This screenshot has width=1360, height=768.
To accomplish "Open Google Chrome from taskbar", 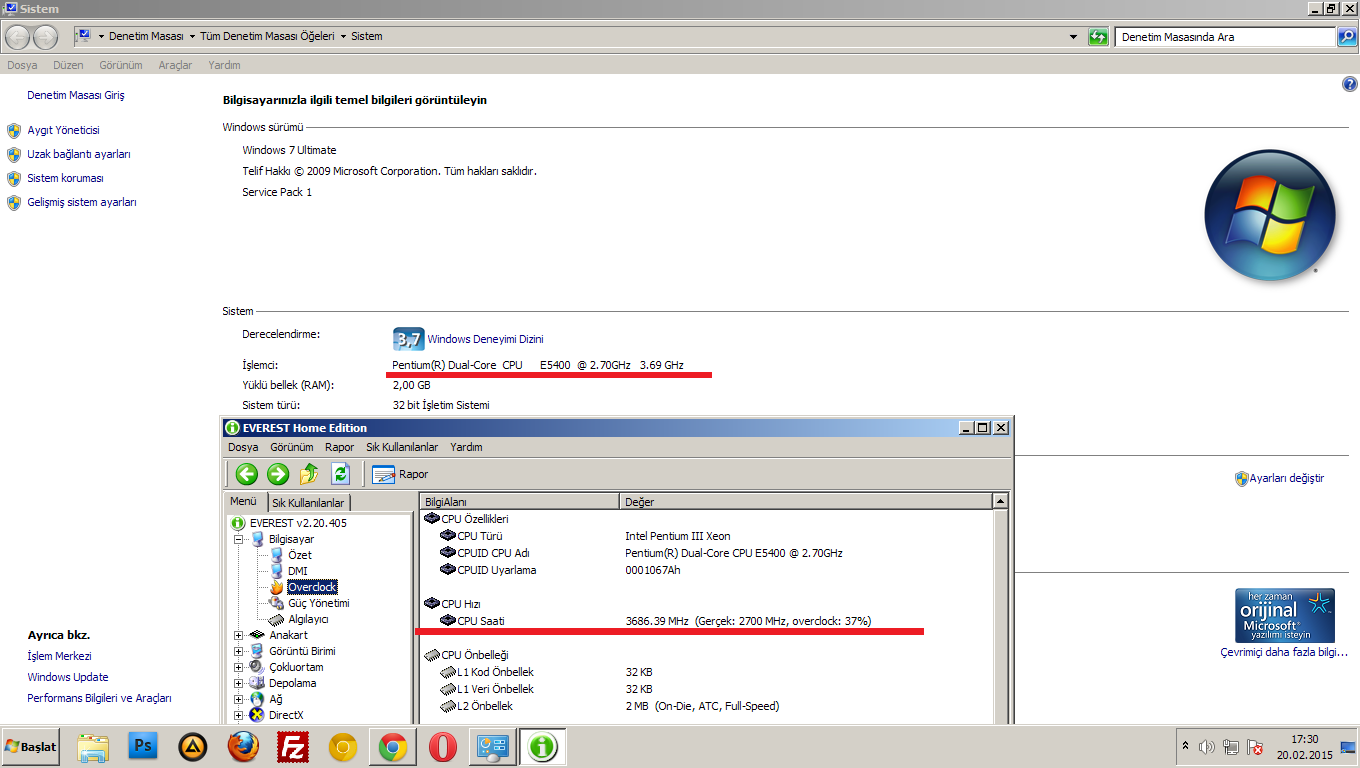I will tap(392, 747).
